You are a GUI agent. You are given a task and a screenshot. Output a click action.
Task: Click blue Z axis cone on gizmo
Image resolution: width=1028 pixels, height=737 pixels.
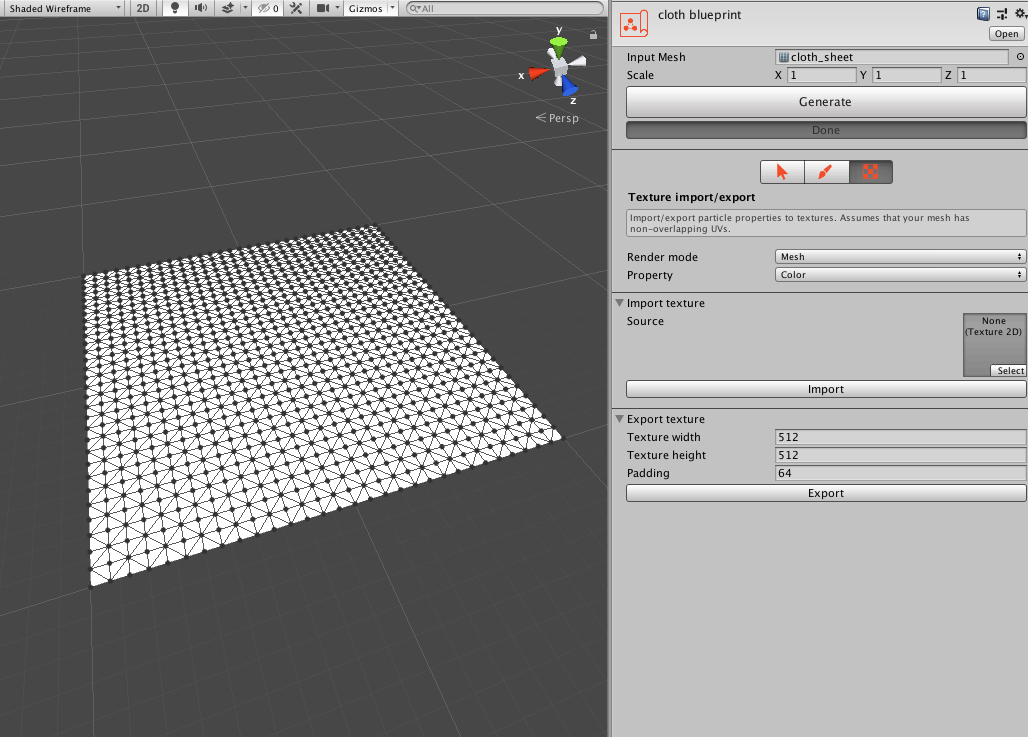coord(569,86)
